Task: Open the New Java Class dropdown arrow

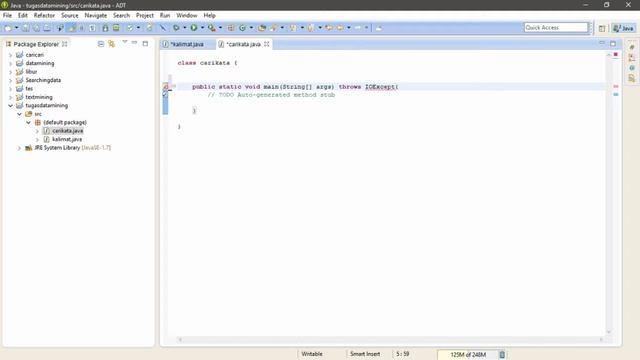Action: coord(251,28)
